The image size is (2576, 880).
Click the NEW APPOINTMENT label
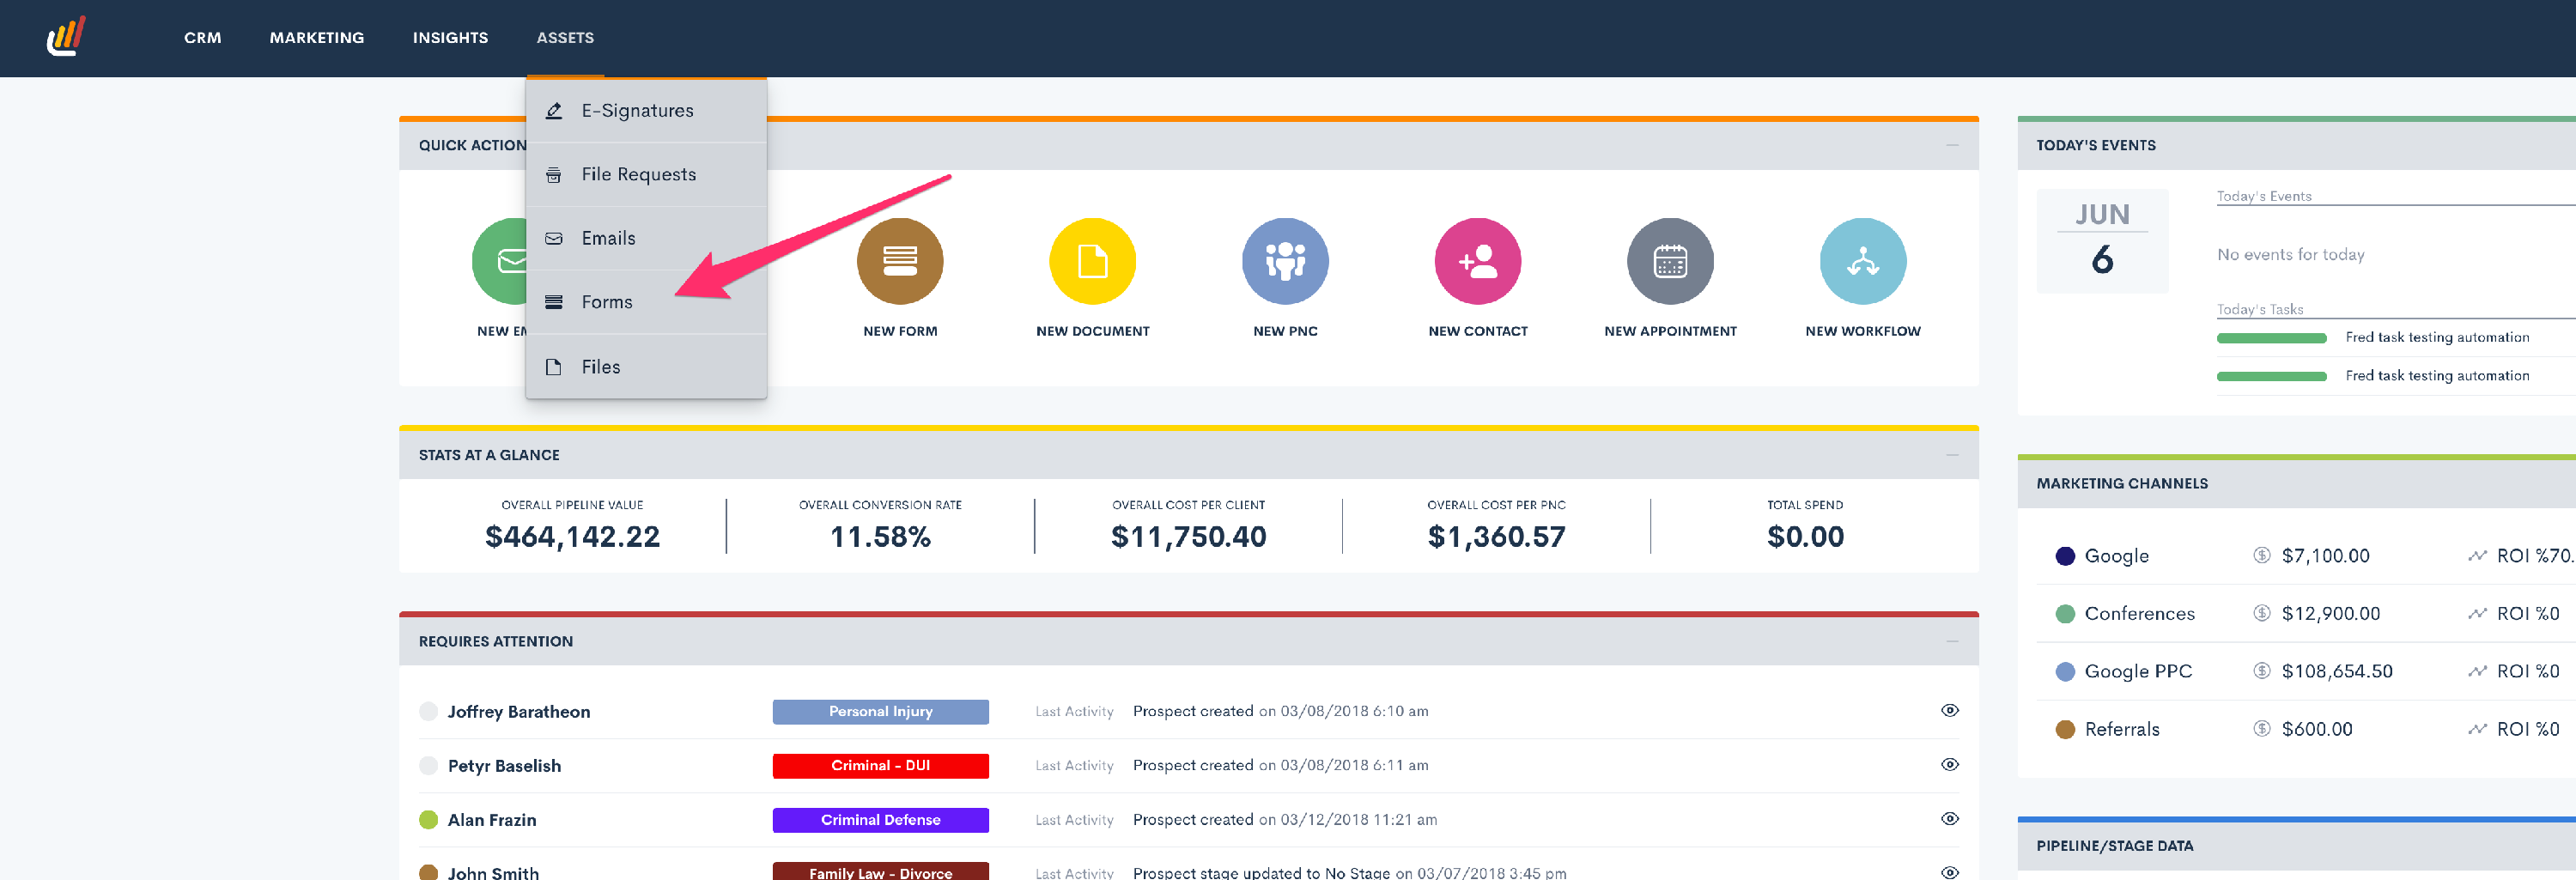1670,331
